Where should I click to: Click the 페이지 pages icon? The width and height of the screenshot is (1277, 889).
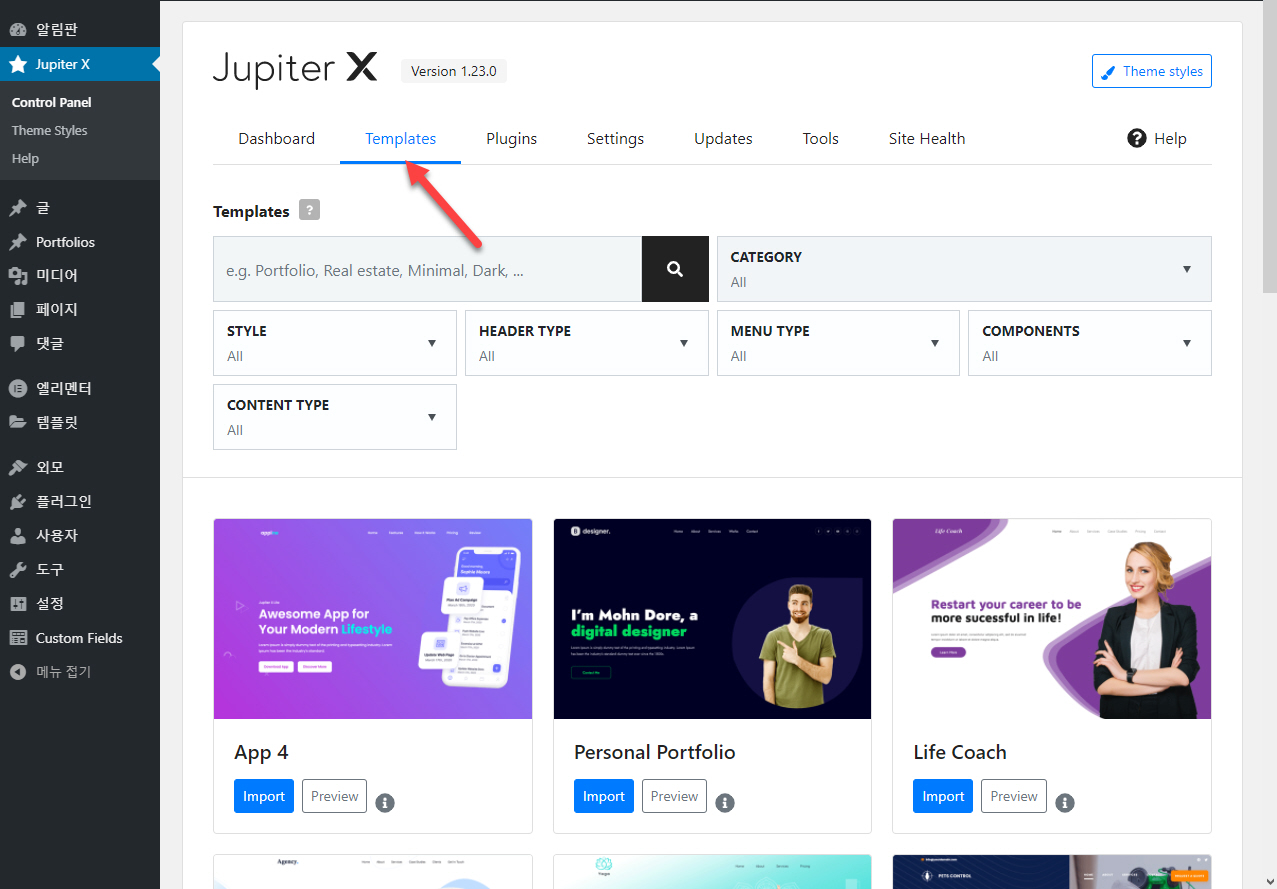click(x=18, y=310)
